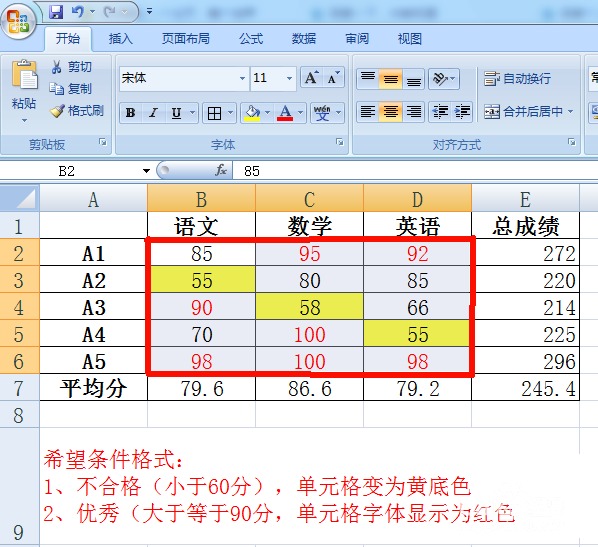Decrease the cell indent
Screen dimensions: 598x547
(440, 112)
